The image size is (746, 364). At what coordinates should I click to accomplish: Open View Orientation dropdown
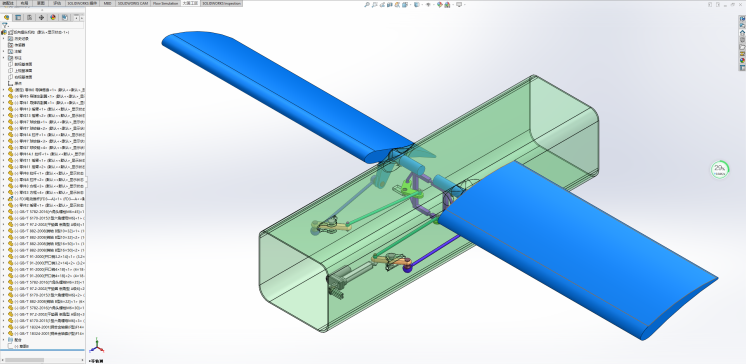[407, 5]
